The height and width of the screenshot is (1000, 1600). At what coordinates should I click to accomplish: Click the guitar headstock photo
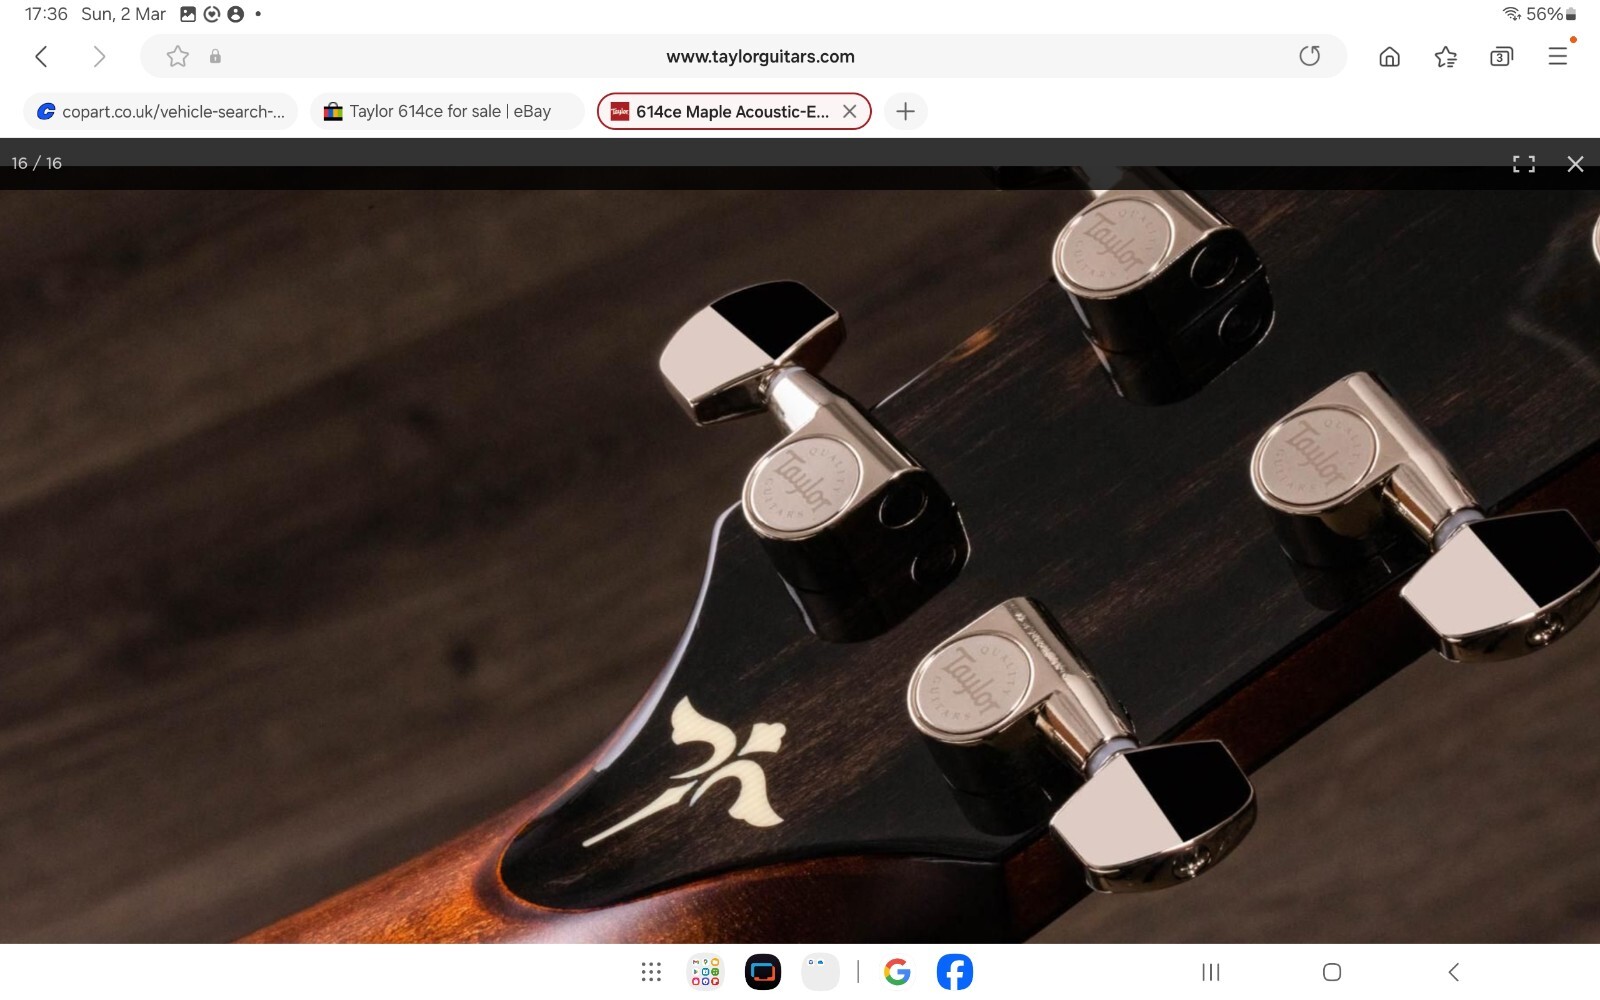tap(800, 565)
